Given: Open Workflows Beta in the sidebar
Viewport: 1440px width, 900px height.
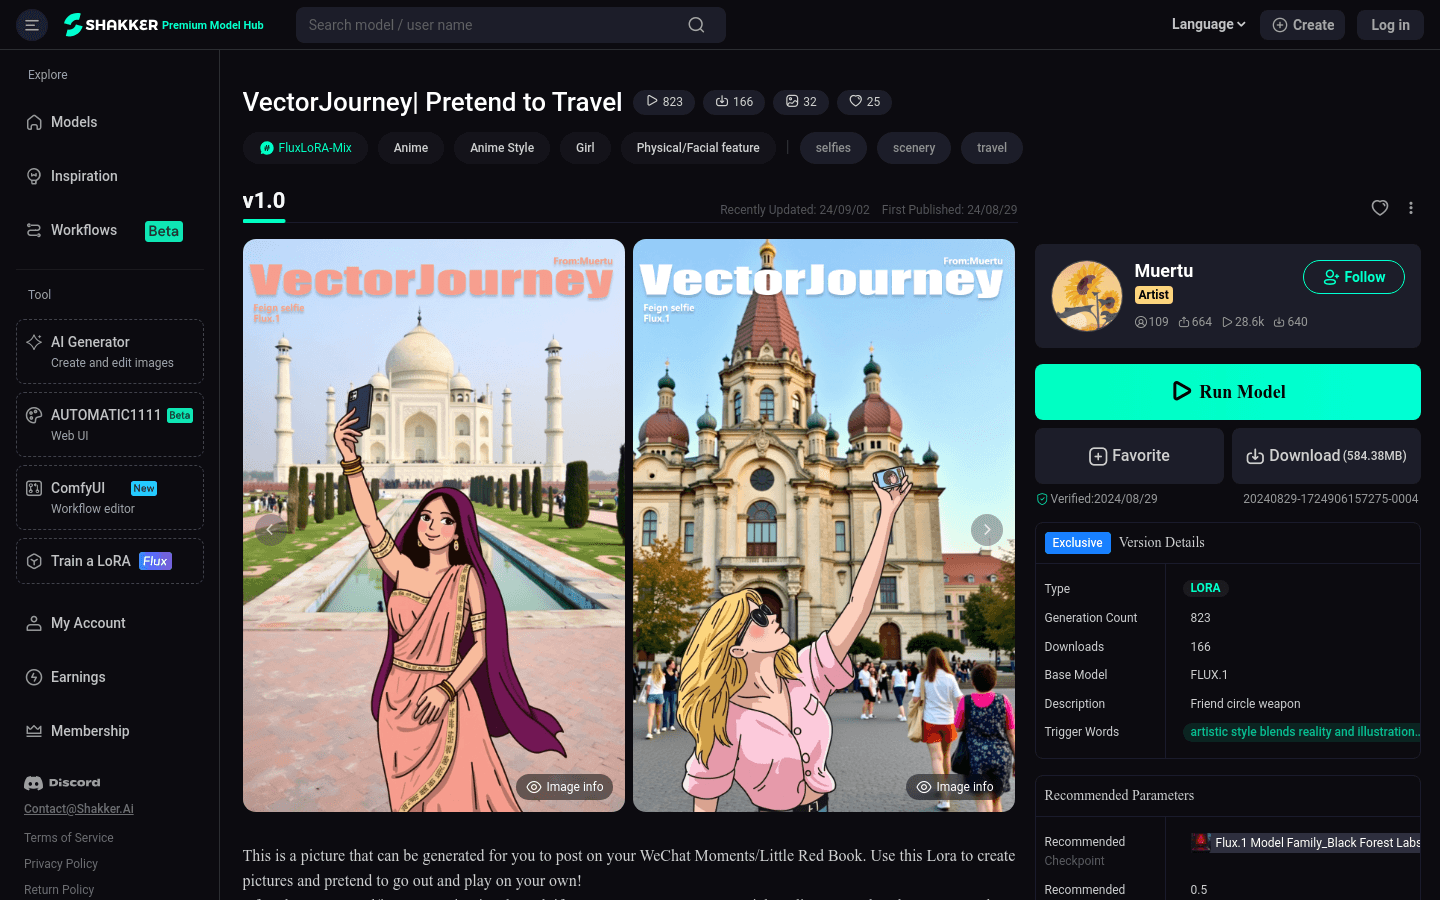Looking at the screenshot, I should point(110,230).
